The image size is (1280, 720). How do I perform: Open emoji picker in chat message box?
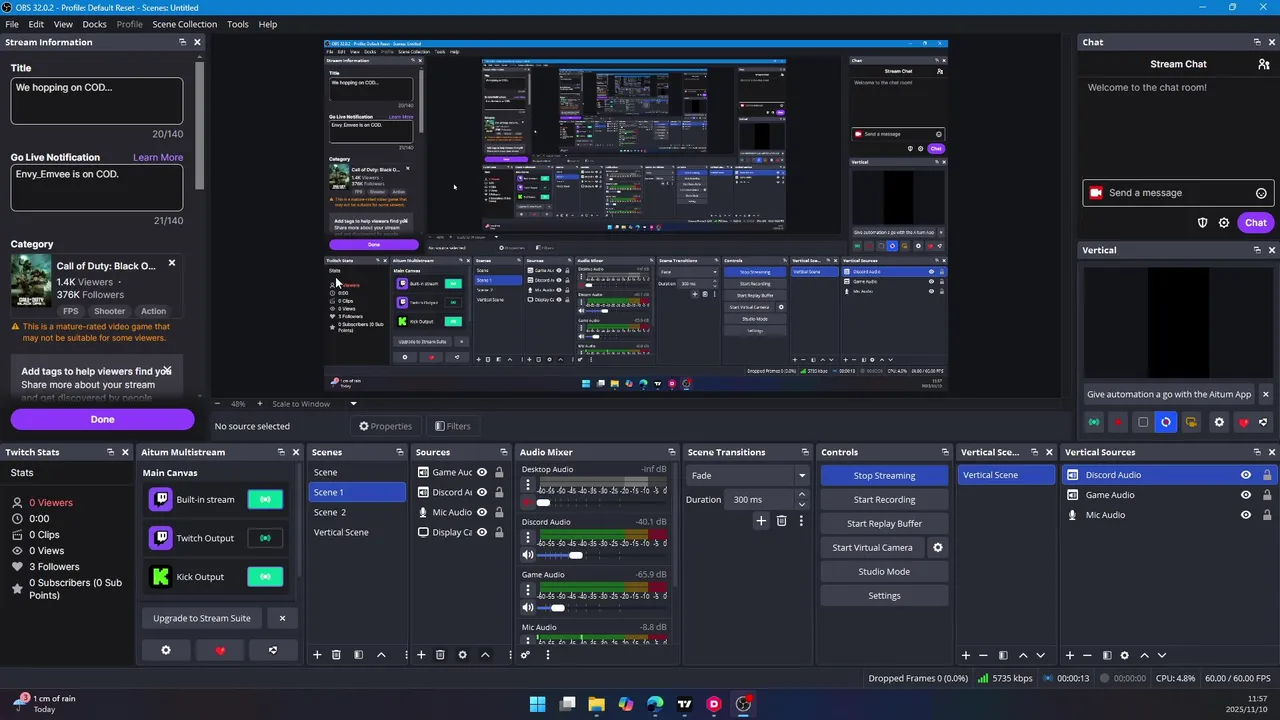click(1261, 193)
